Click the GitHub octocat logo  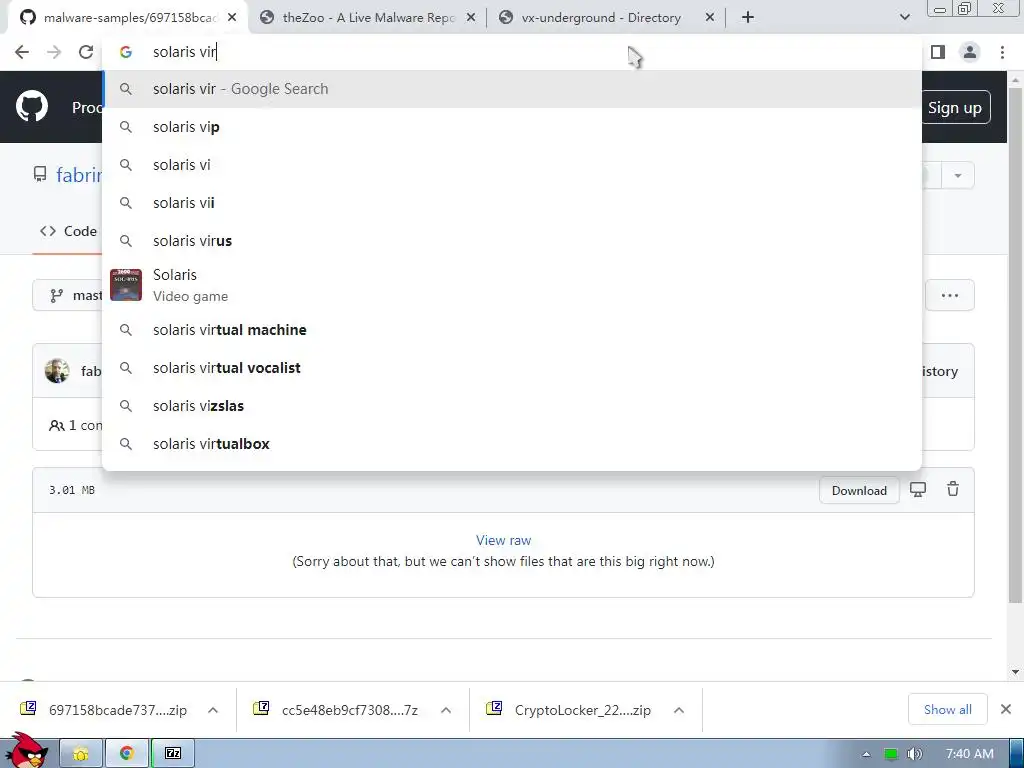pyautogui.click(x=32, y=107)
